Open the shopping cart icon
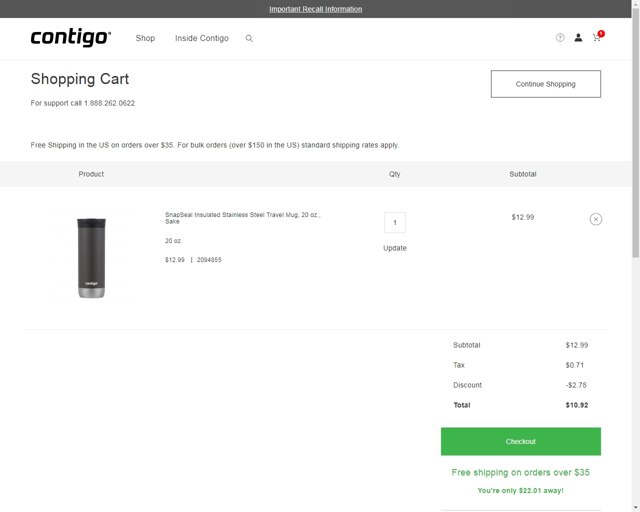 coord(597,37)
